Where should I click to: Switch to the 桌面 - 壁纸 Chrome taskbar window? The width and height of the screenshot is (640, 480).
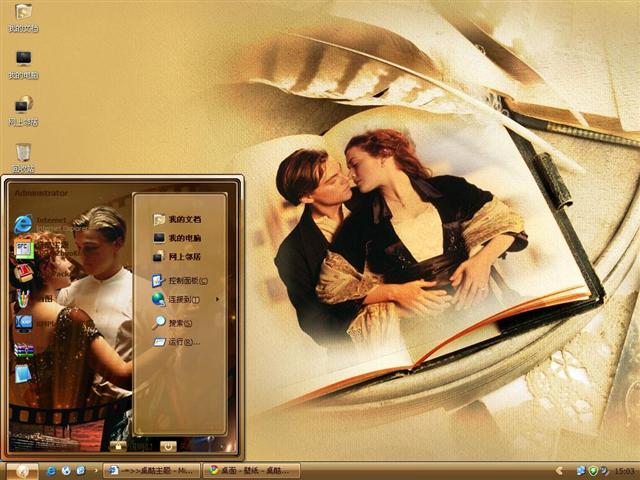[x=251, y=471]
